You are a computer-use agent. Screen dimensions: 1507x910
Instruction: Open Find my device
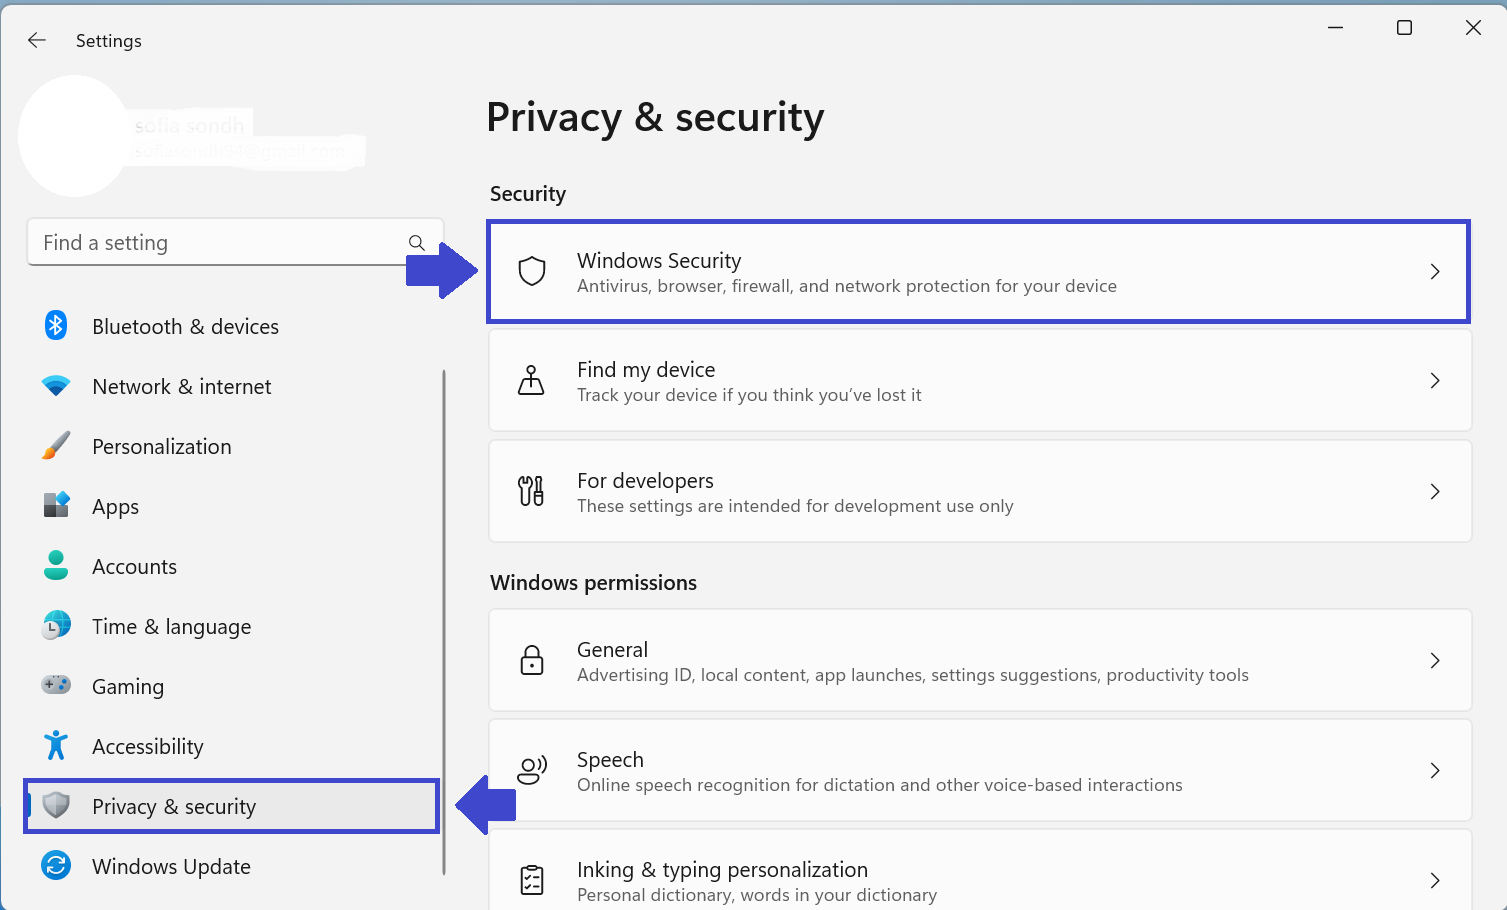(980, 381)
